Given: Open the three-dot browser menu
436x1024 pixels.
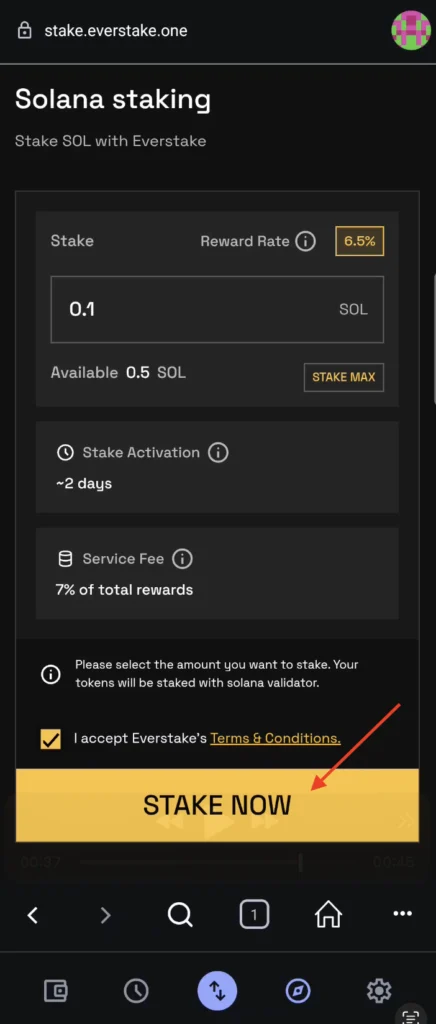Looking at the screenshot, I should [403, 914].
